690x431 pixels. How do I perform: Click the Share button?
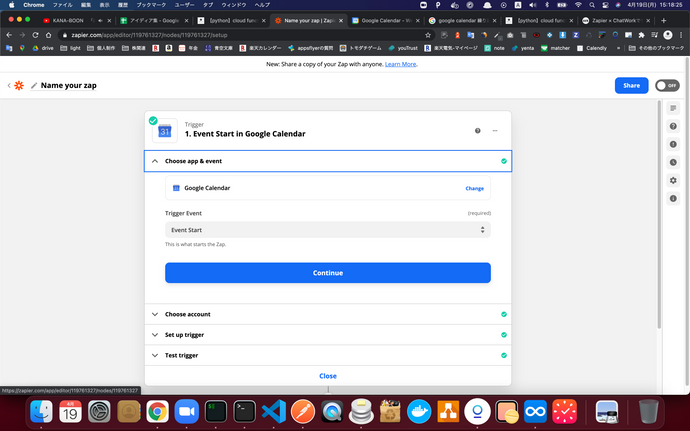[631, 85]
